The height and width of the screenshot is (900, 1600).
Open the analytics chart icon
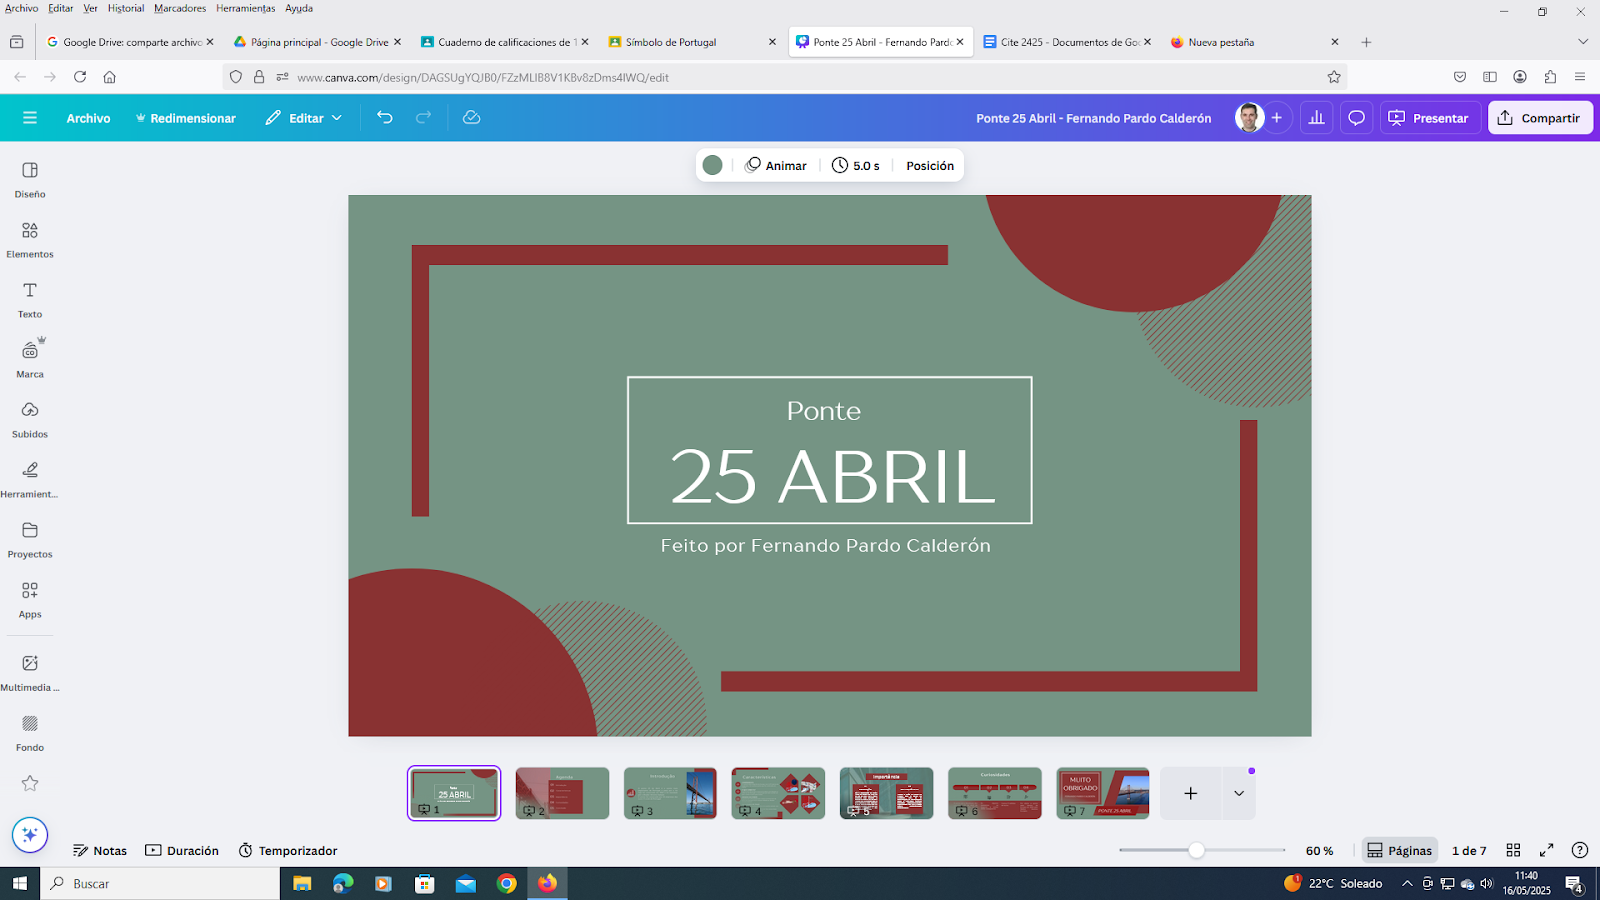pos(1316,118)
